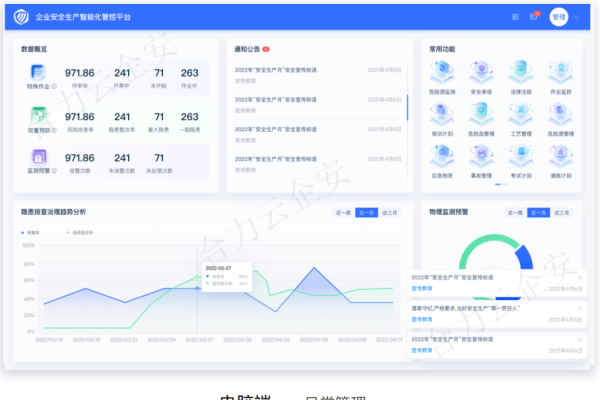Click the info icon beside 特殊作业
Screen dimensions: 600x400
point(54,87)
